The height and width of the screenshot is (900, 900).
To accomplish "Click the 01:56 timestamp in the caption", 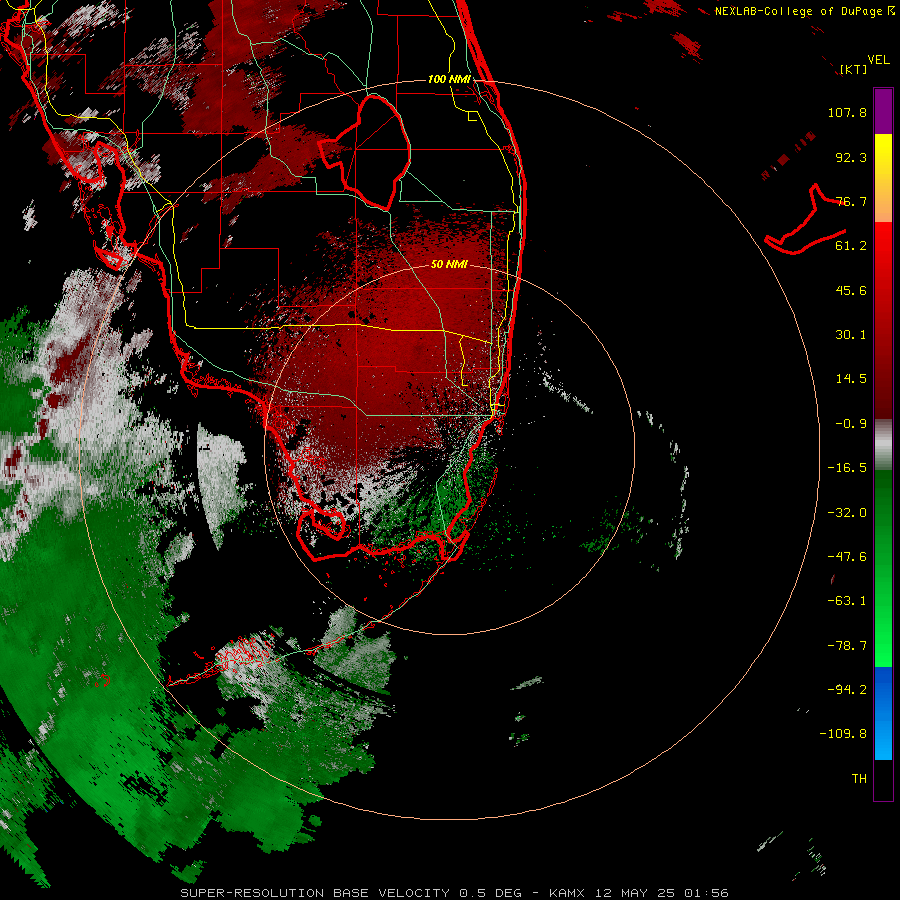I will click(x=706, y=893).
